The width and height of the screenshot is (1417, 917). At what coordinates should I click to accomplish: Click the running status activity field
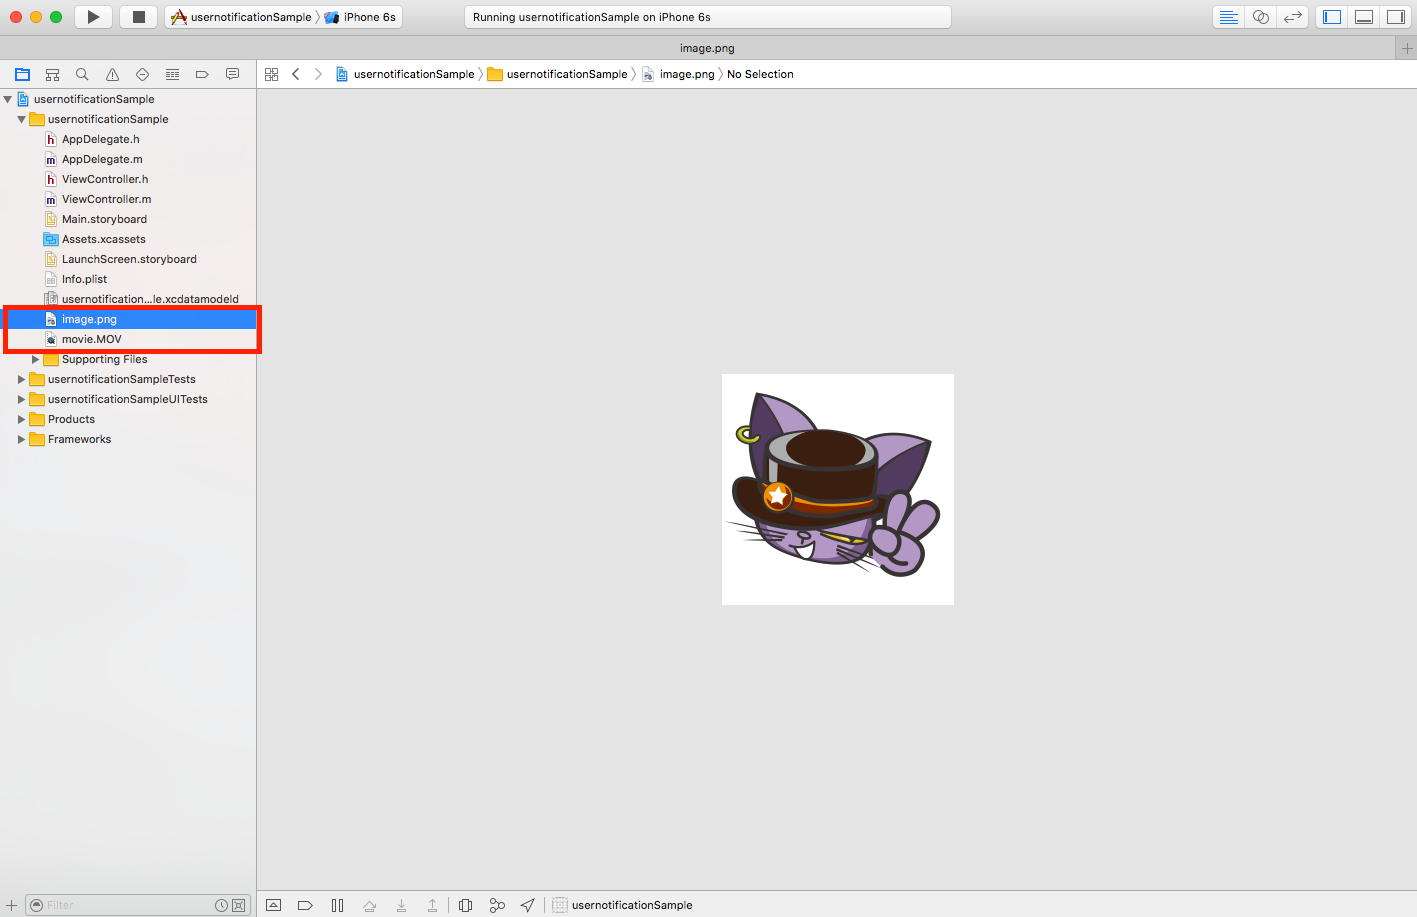(708, 17)
